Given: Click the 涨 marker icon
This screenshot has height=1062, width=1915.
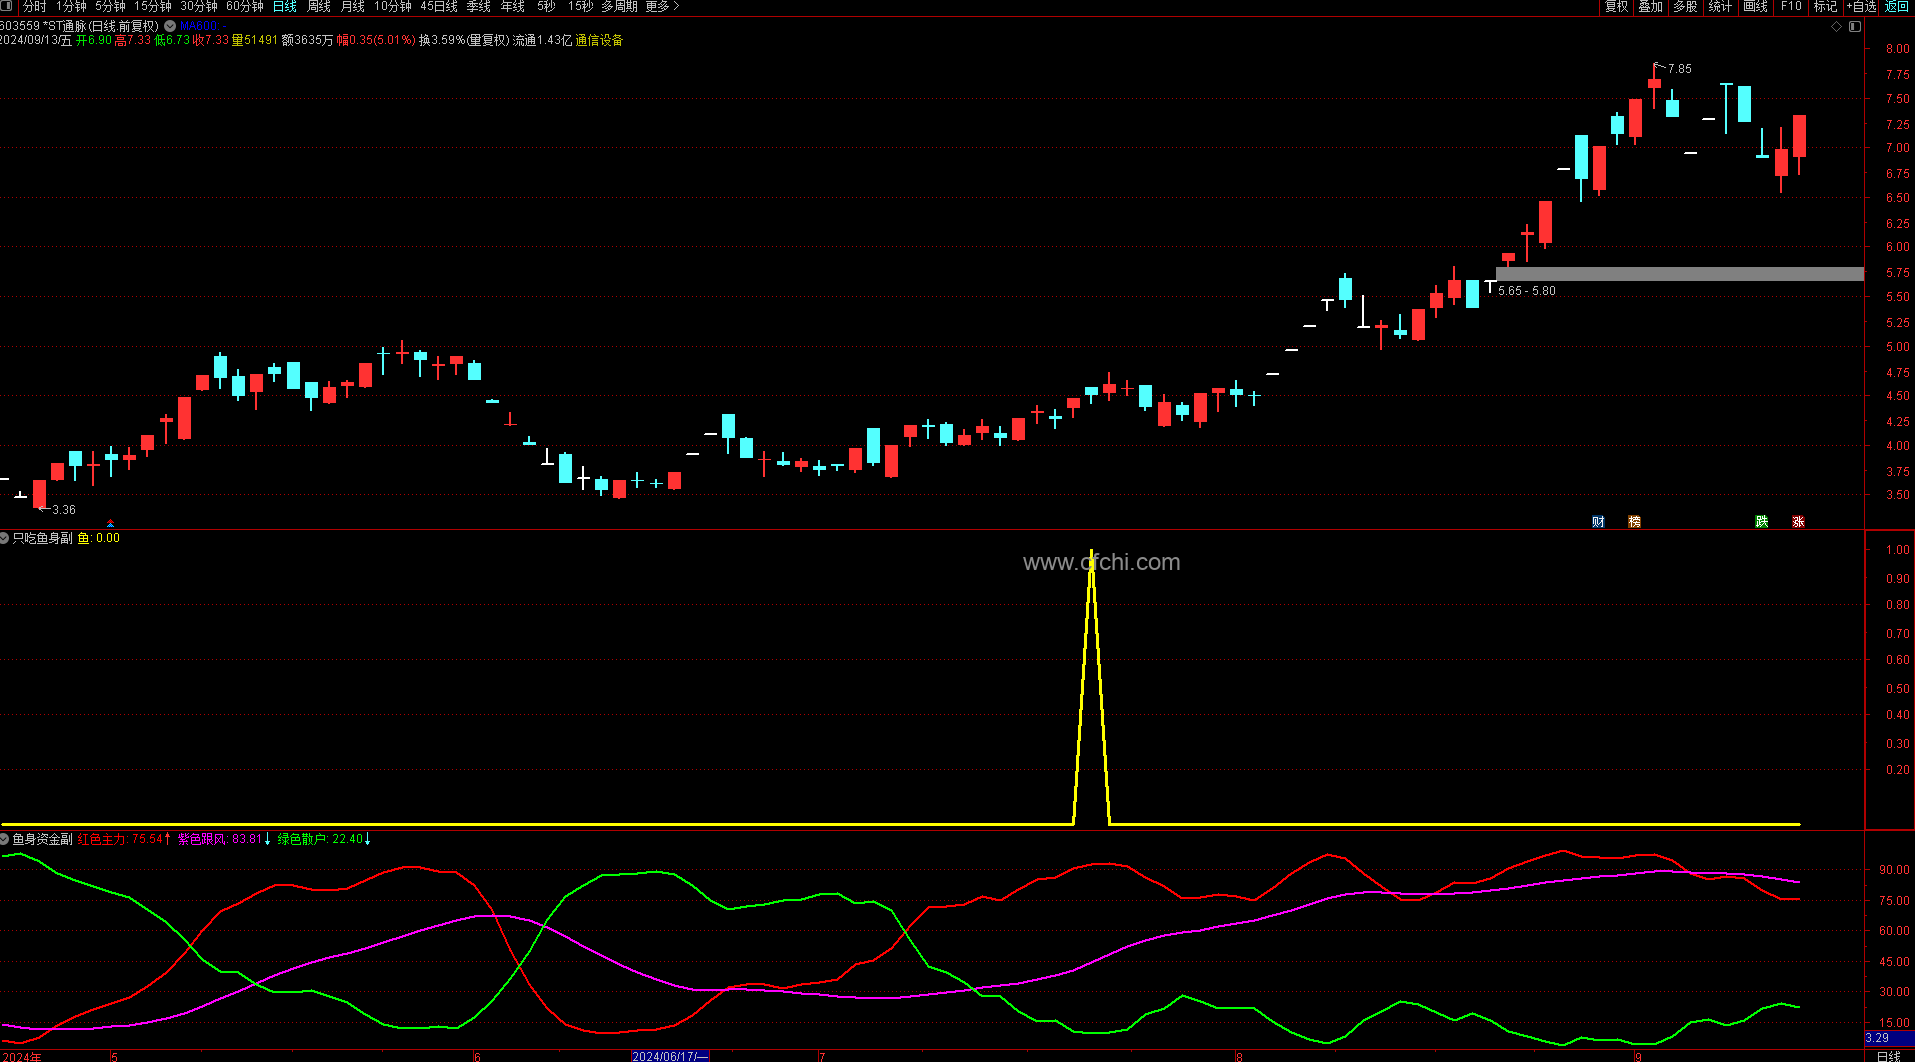Looking at the screenshot, I should pos(1798,522).
